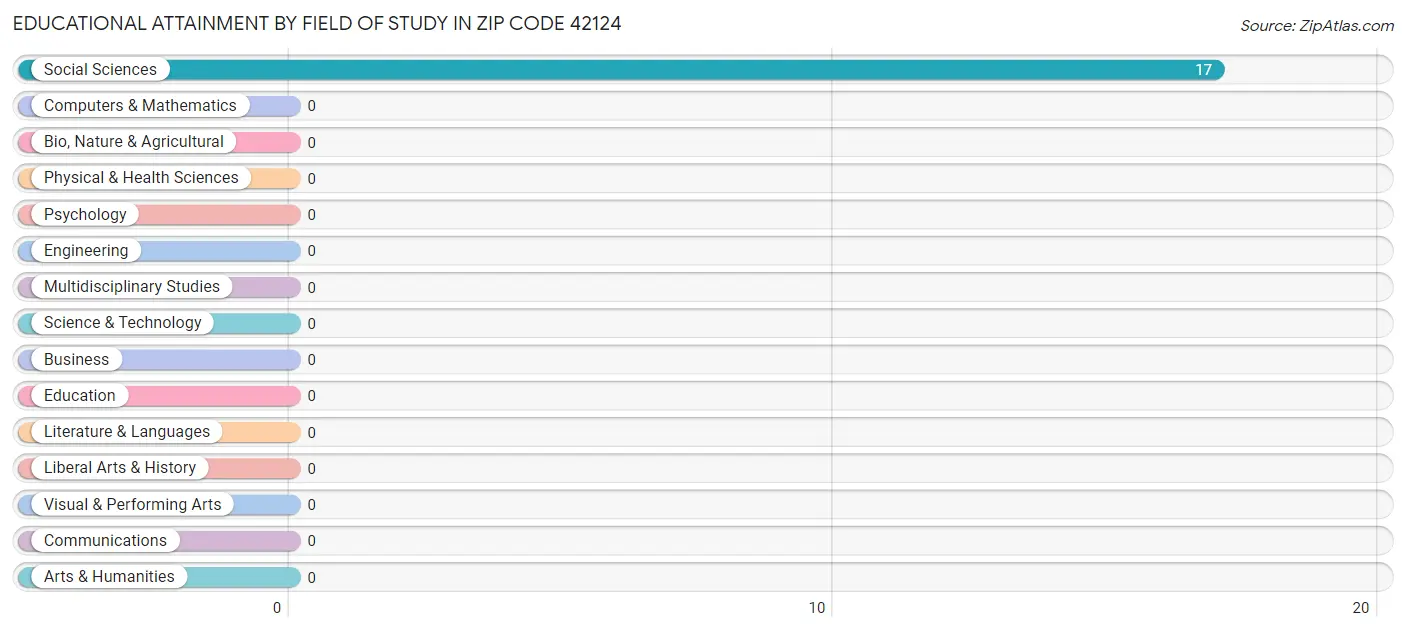Click the Business bar label
This screenshot has width=1406, height=632.
76,360
